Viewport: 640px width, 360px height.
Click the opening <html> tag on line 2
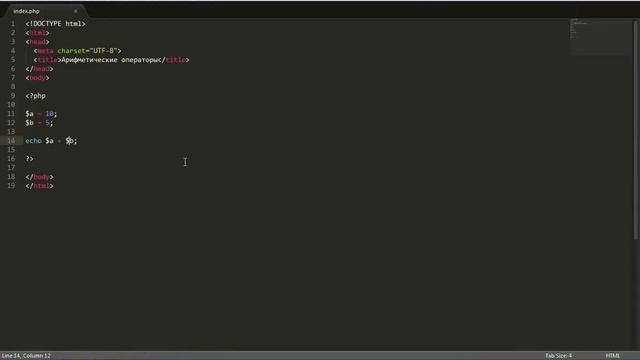pos(37,33)
